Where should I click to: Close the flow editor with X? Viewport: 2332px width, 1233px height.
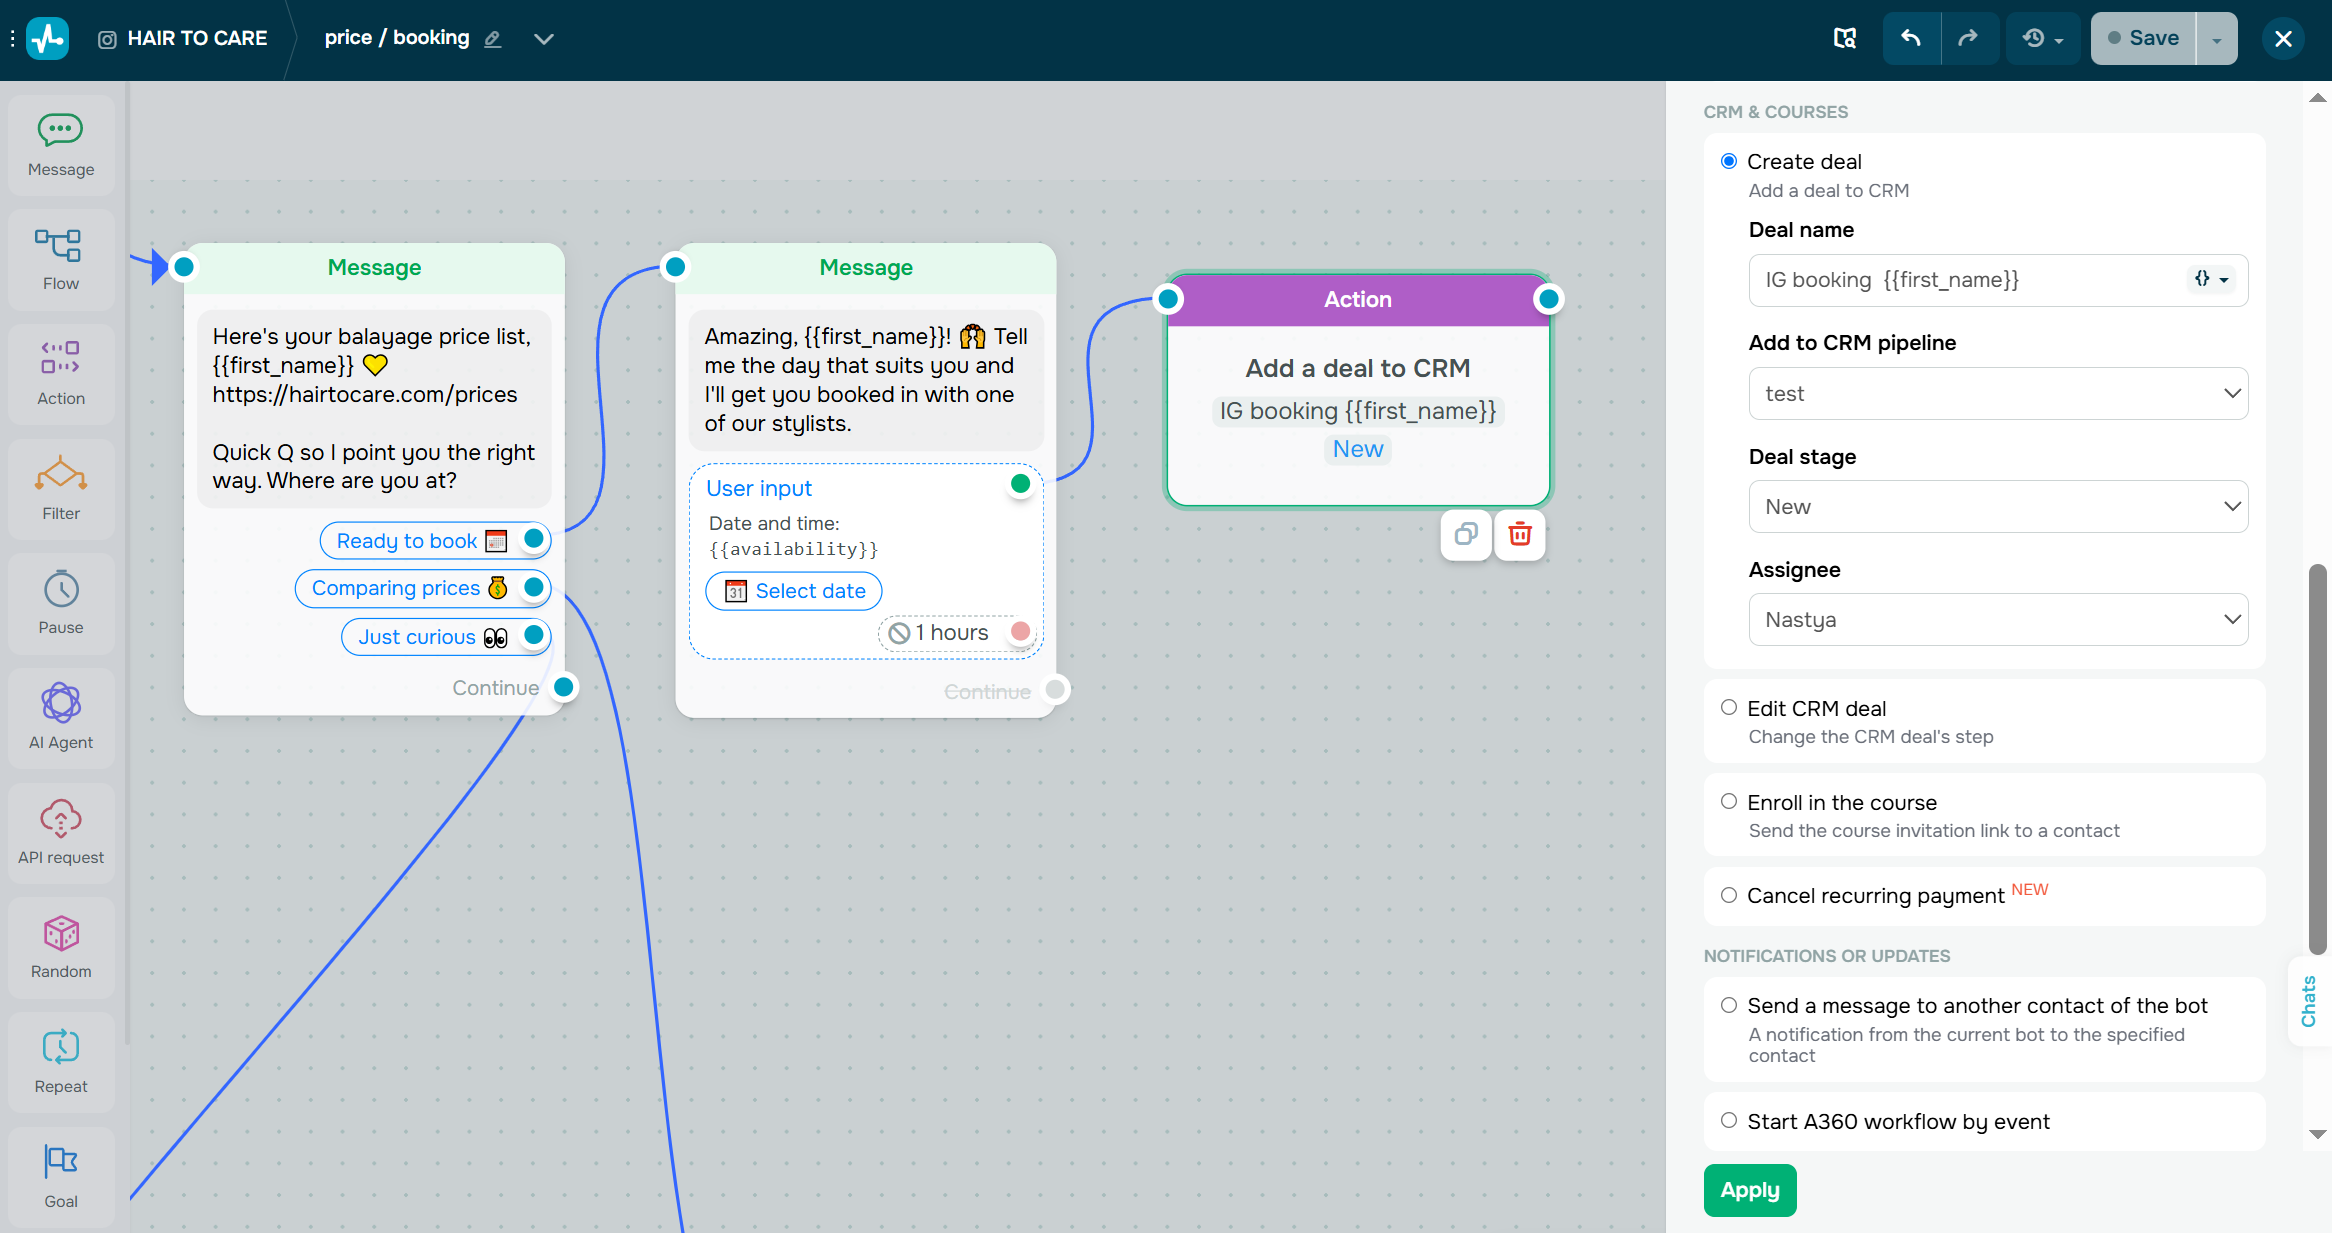(x=2283, y=39)
